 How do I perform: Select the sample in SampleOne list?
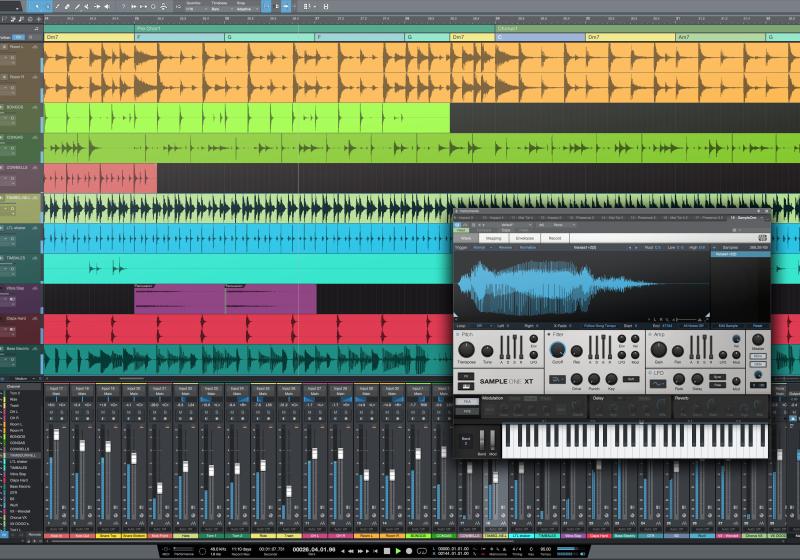coord(740,254)
